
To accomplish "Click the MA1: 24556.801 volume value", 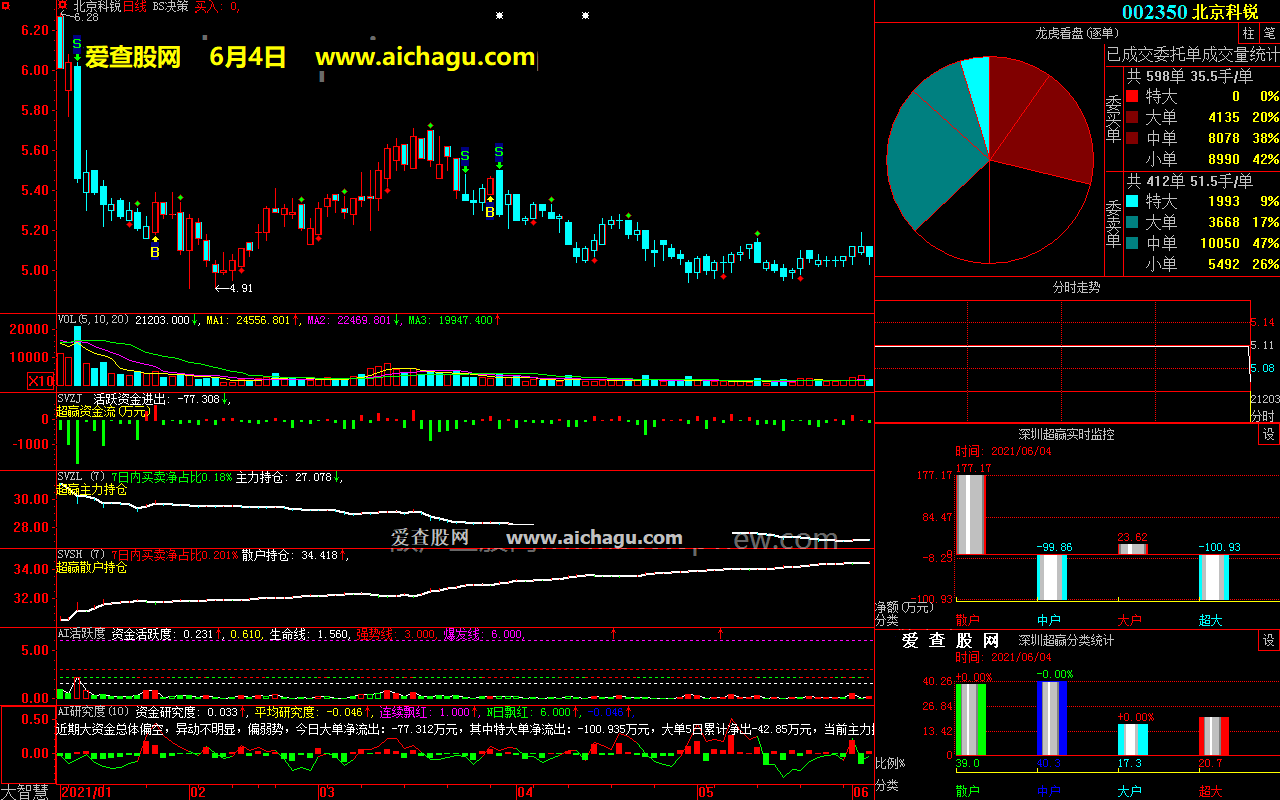I will coord(254,320).
